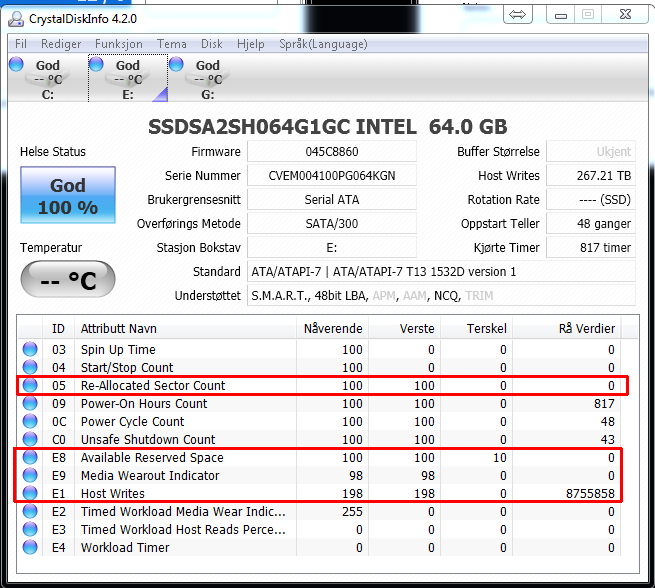This screenshot has height=588, width=655.
Task: Click status orb for Workload Timer
Action: [30, 547]
